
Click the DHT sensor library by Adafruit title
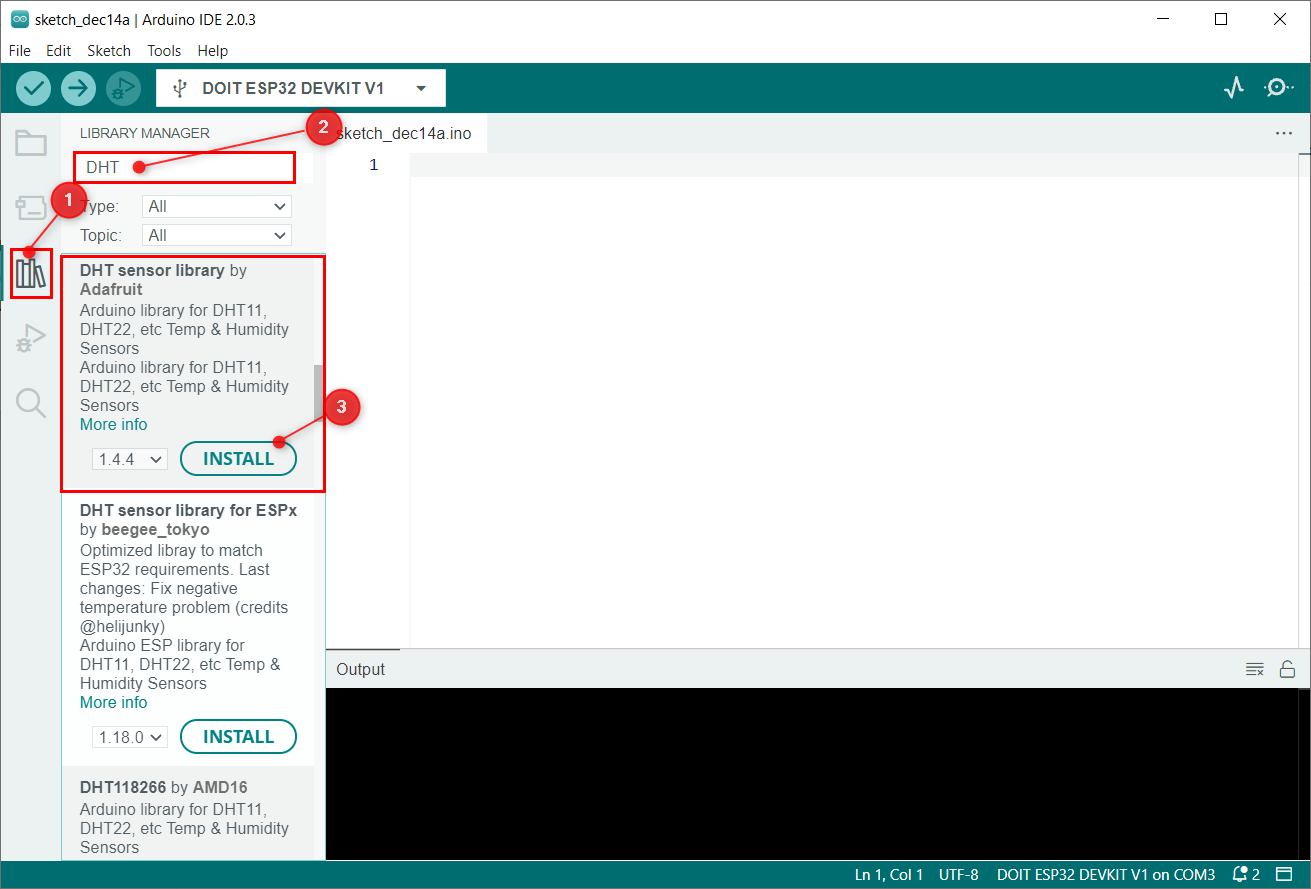click(x=163, y=280)
